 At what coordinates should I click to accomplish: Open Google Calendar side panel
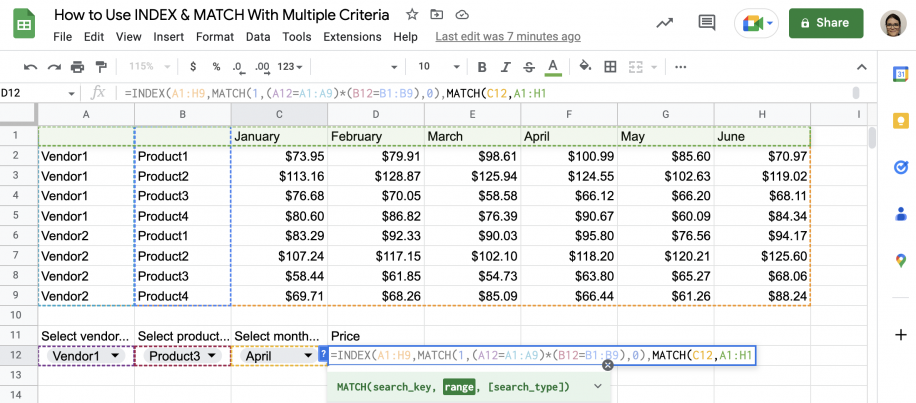tap(900, 74)
